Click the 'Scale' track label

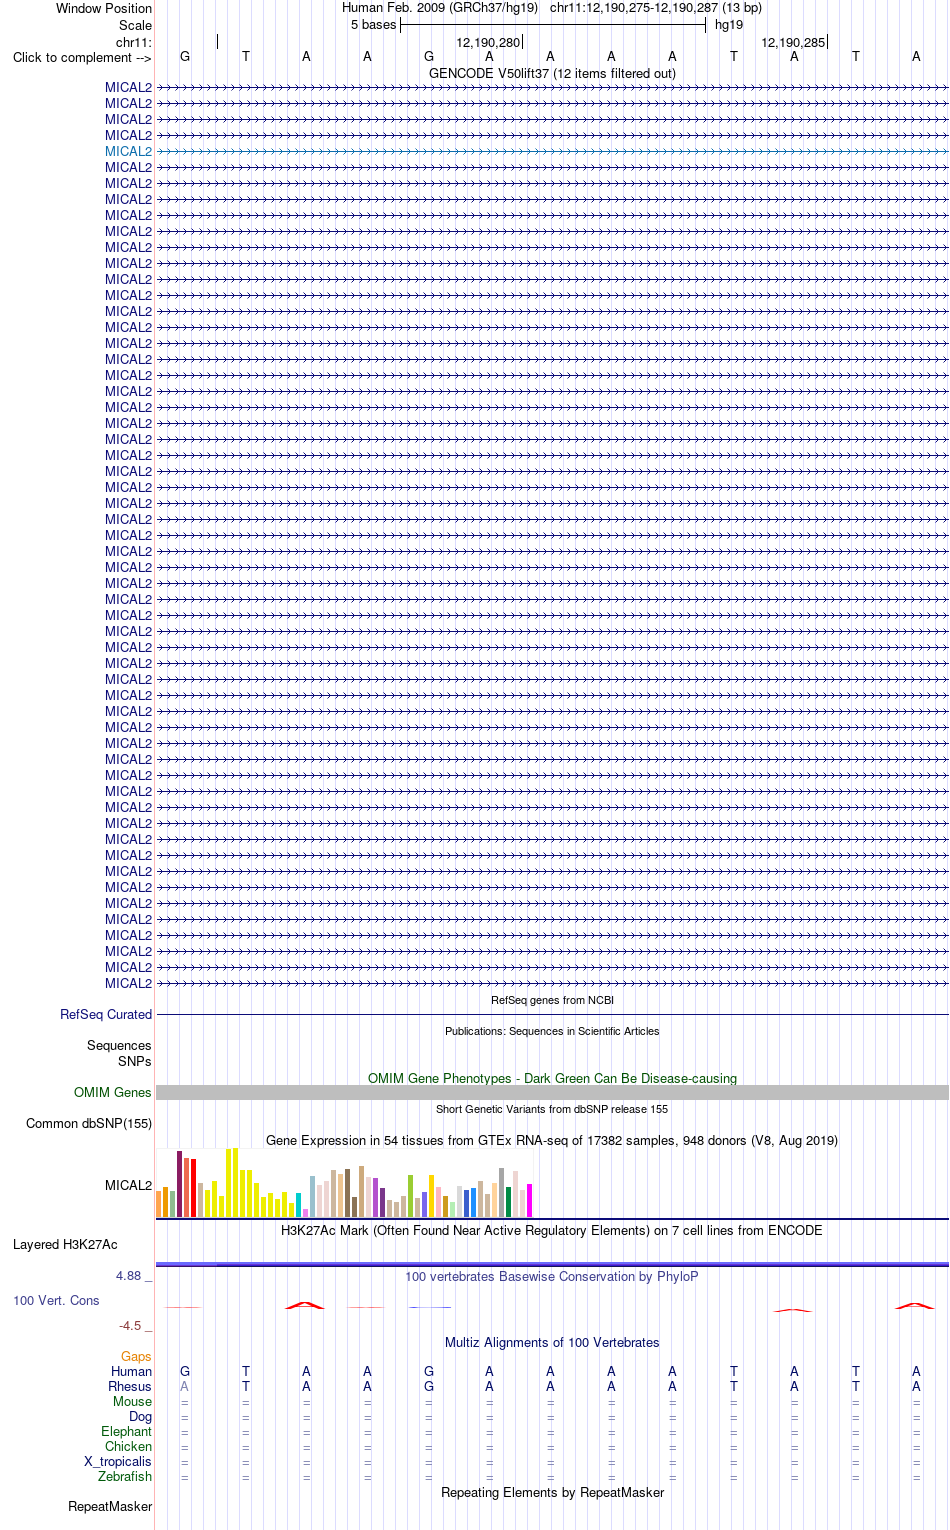135,25
